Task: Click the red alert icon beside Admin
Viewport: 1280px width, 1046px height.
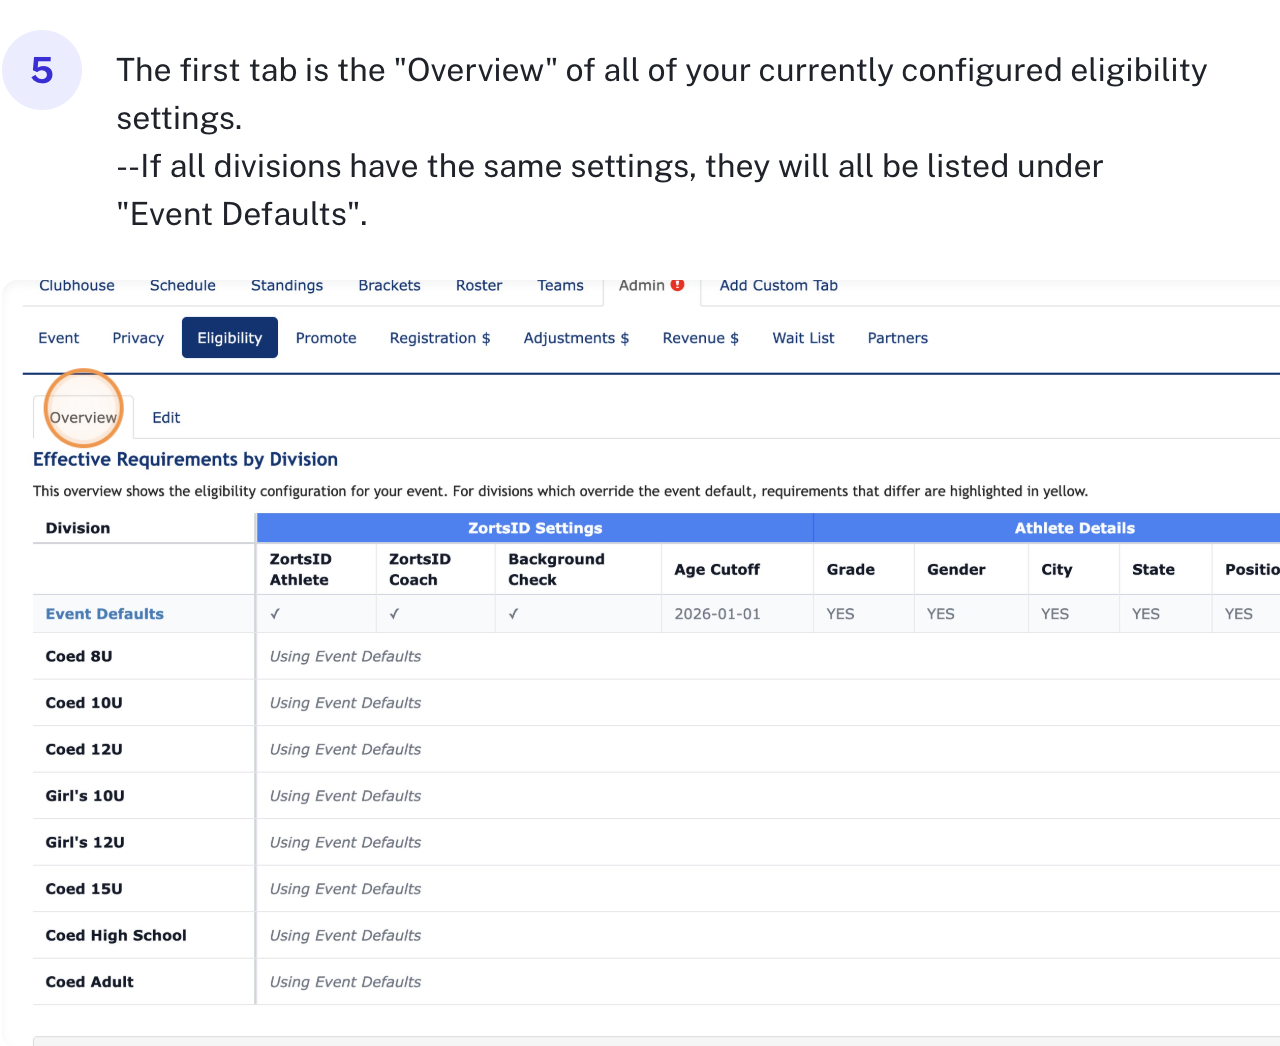Action: (677, 285)
